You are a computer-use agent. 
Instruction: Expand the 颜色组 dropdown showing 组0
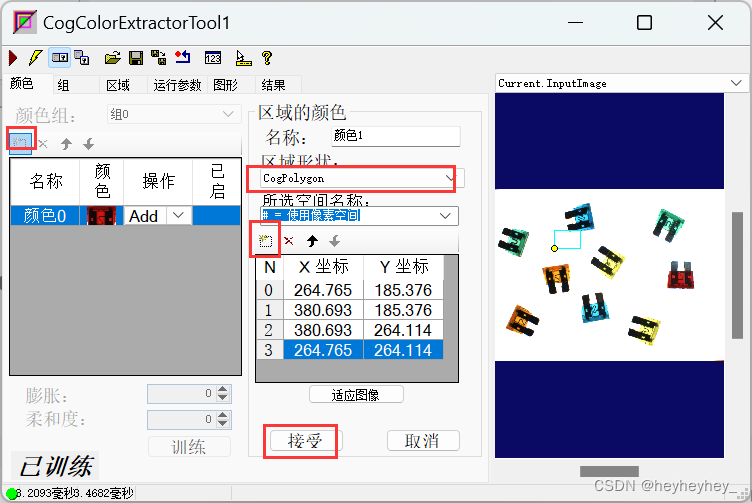point(228,114)
